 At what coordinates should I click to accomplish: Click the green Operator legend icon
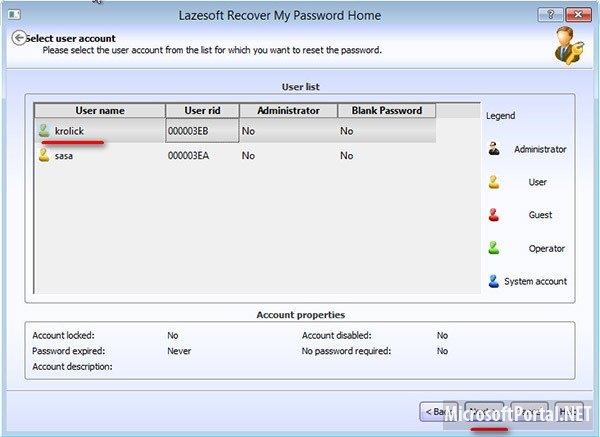[494, 248]
